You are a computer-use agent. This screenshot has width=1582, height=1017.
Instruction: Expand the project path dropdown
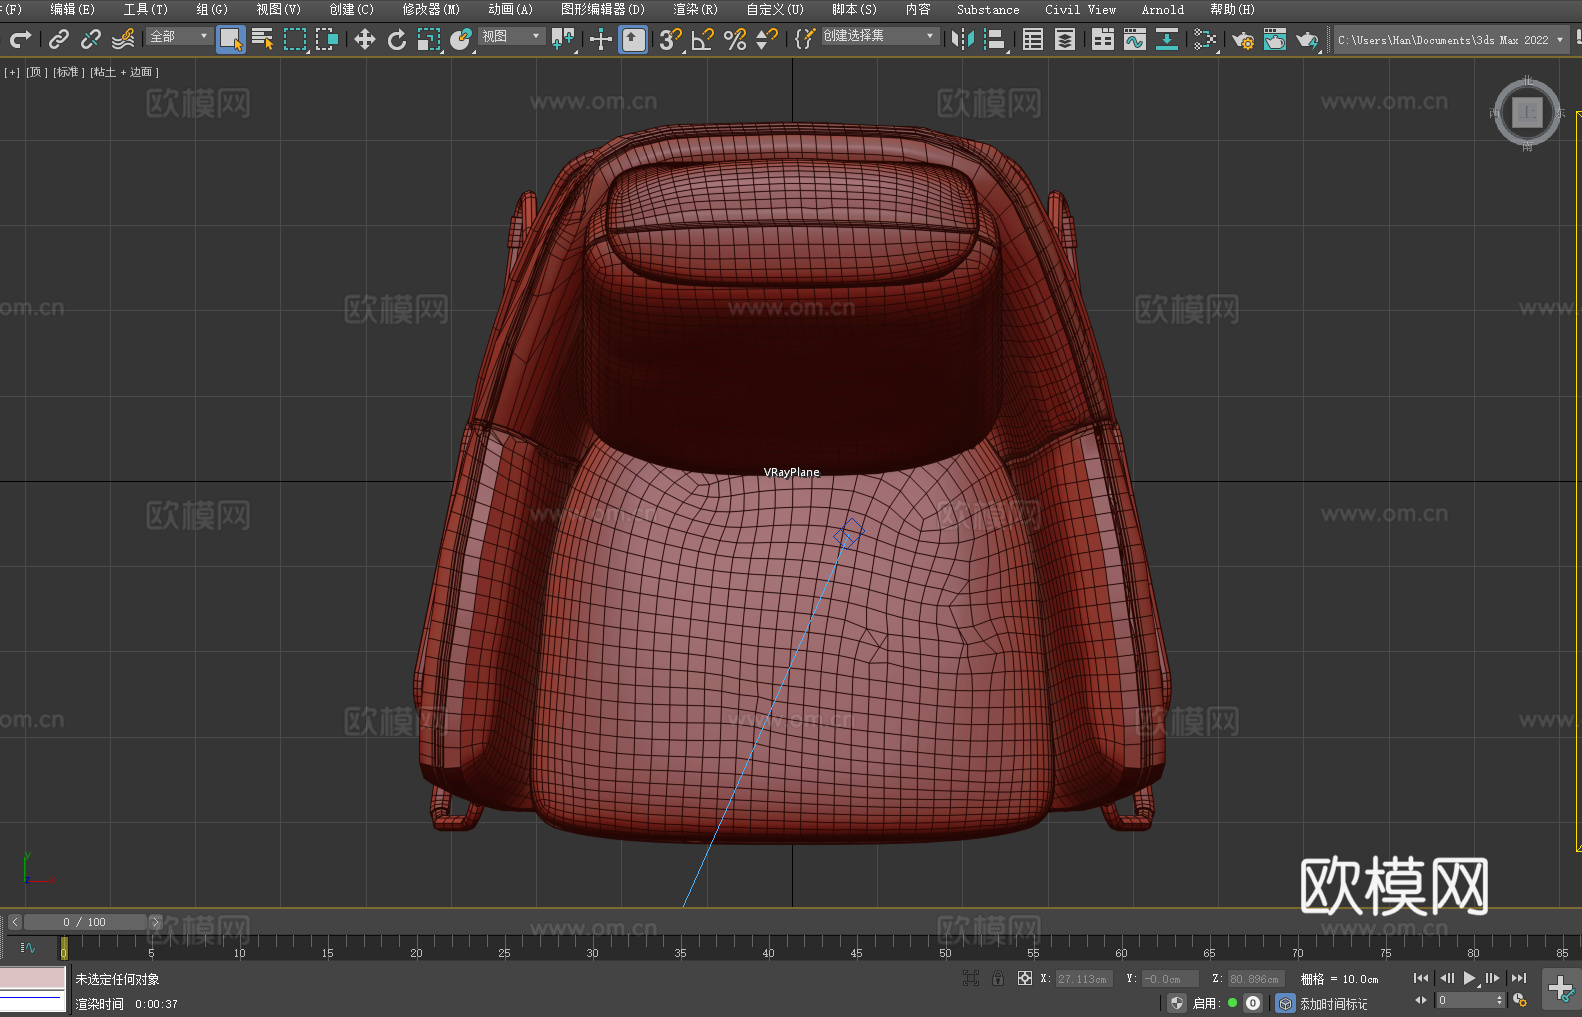(1559, 40)
